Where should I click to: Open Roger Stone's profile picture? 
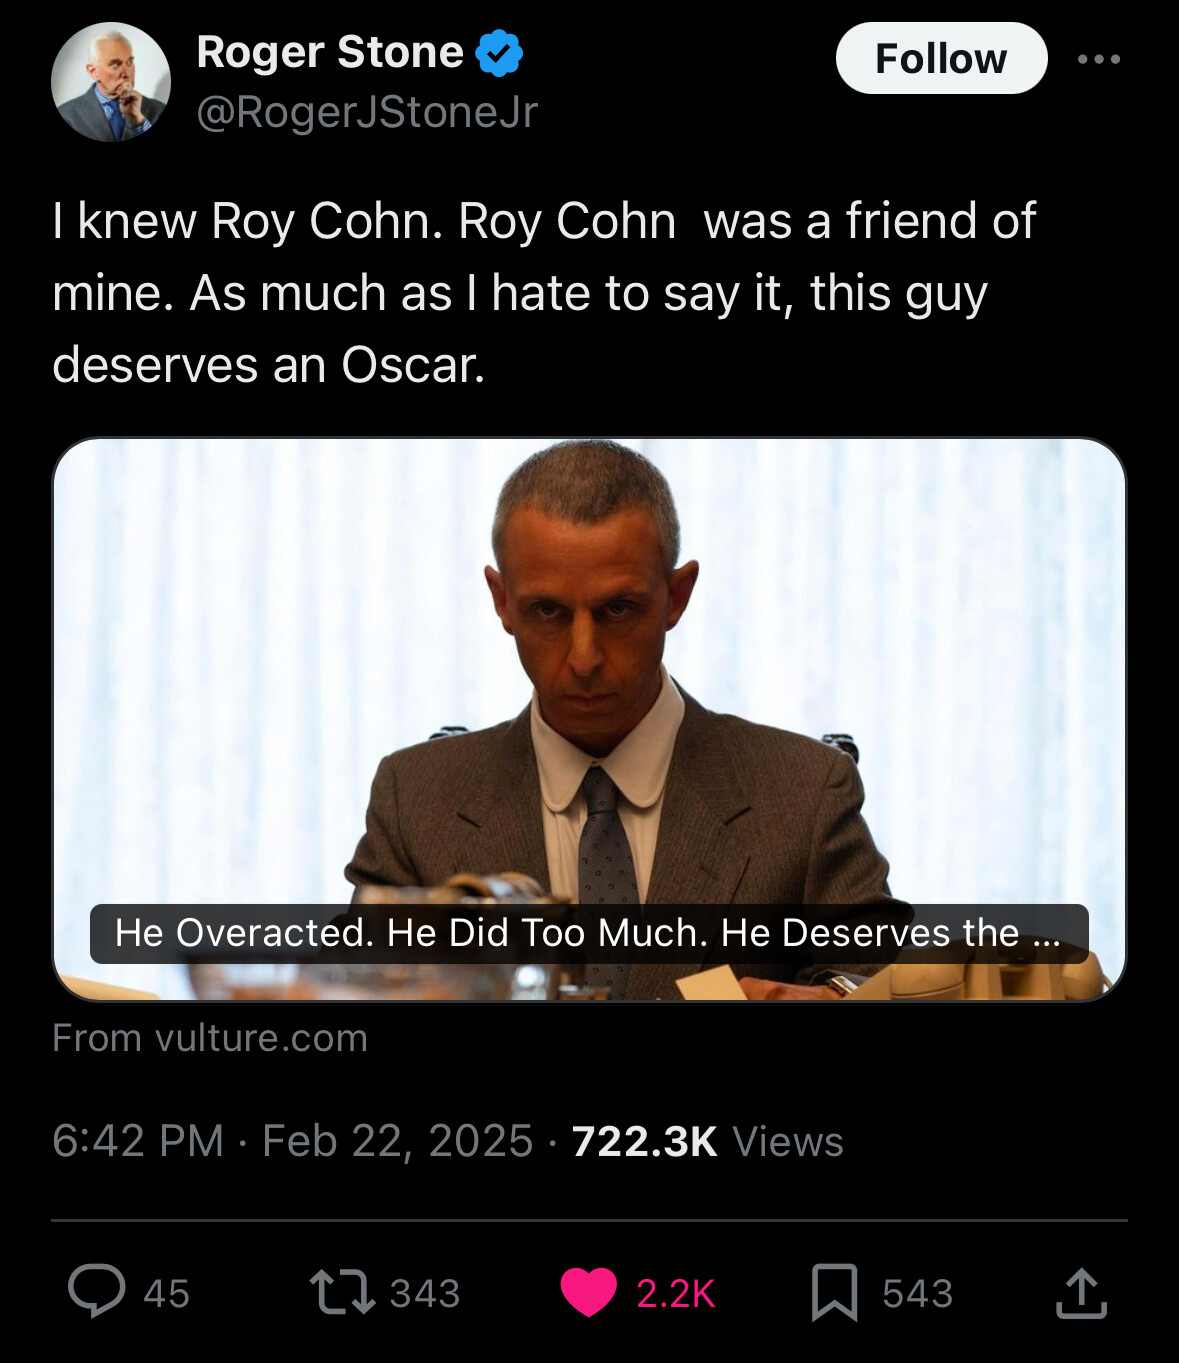111,82
